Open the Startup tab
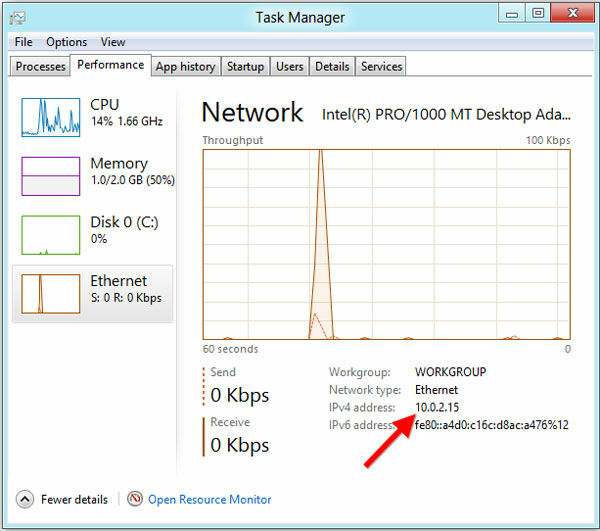600x531 pixels. [x=245, y=67]
